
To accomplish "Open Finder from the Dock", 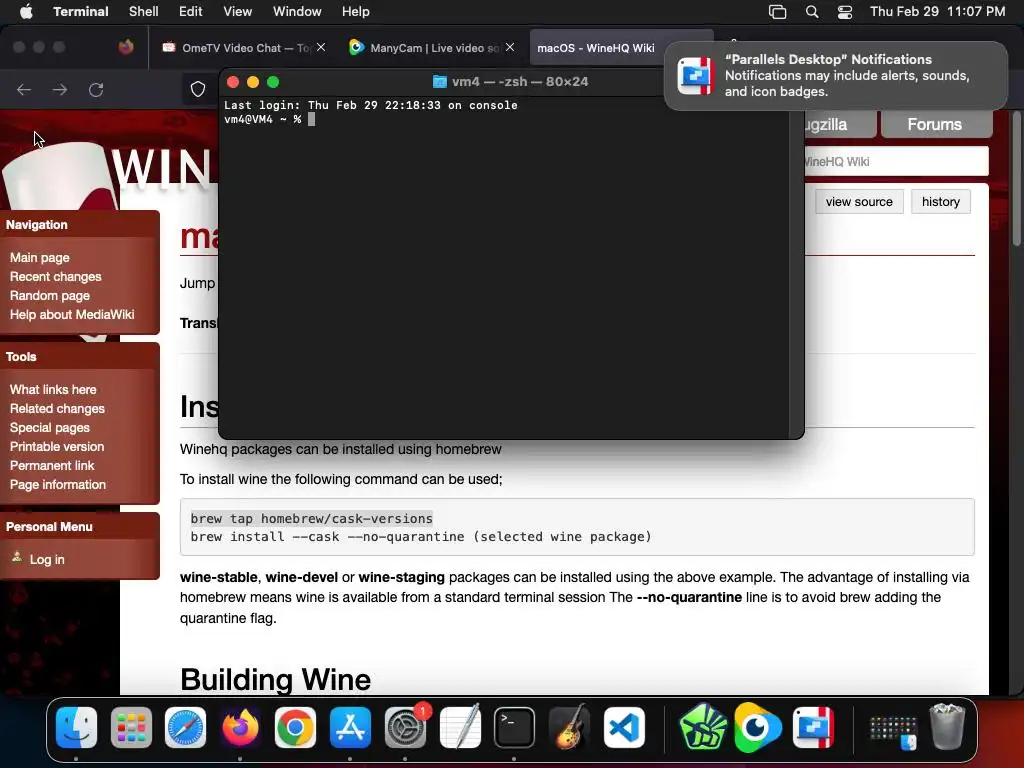I will pyautogui.click(x=76, y=728).
